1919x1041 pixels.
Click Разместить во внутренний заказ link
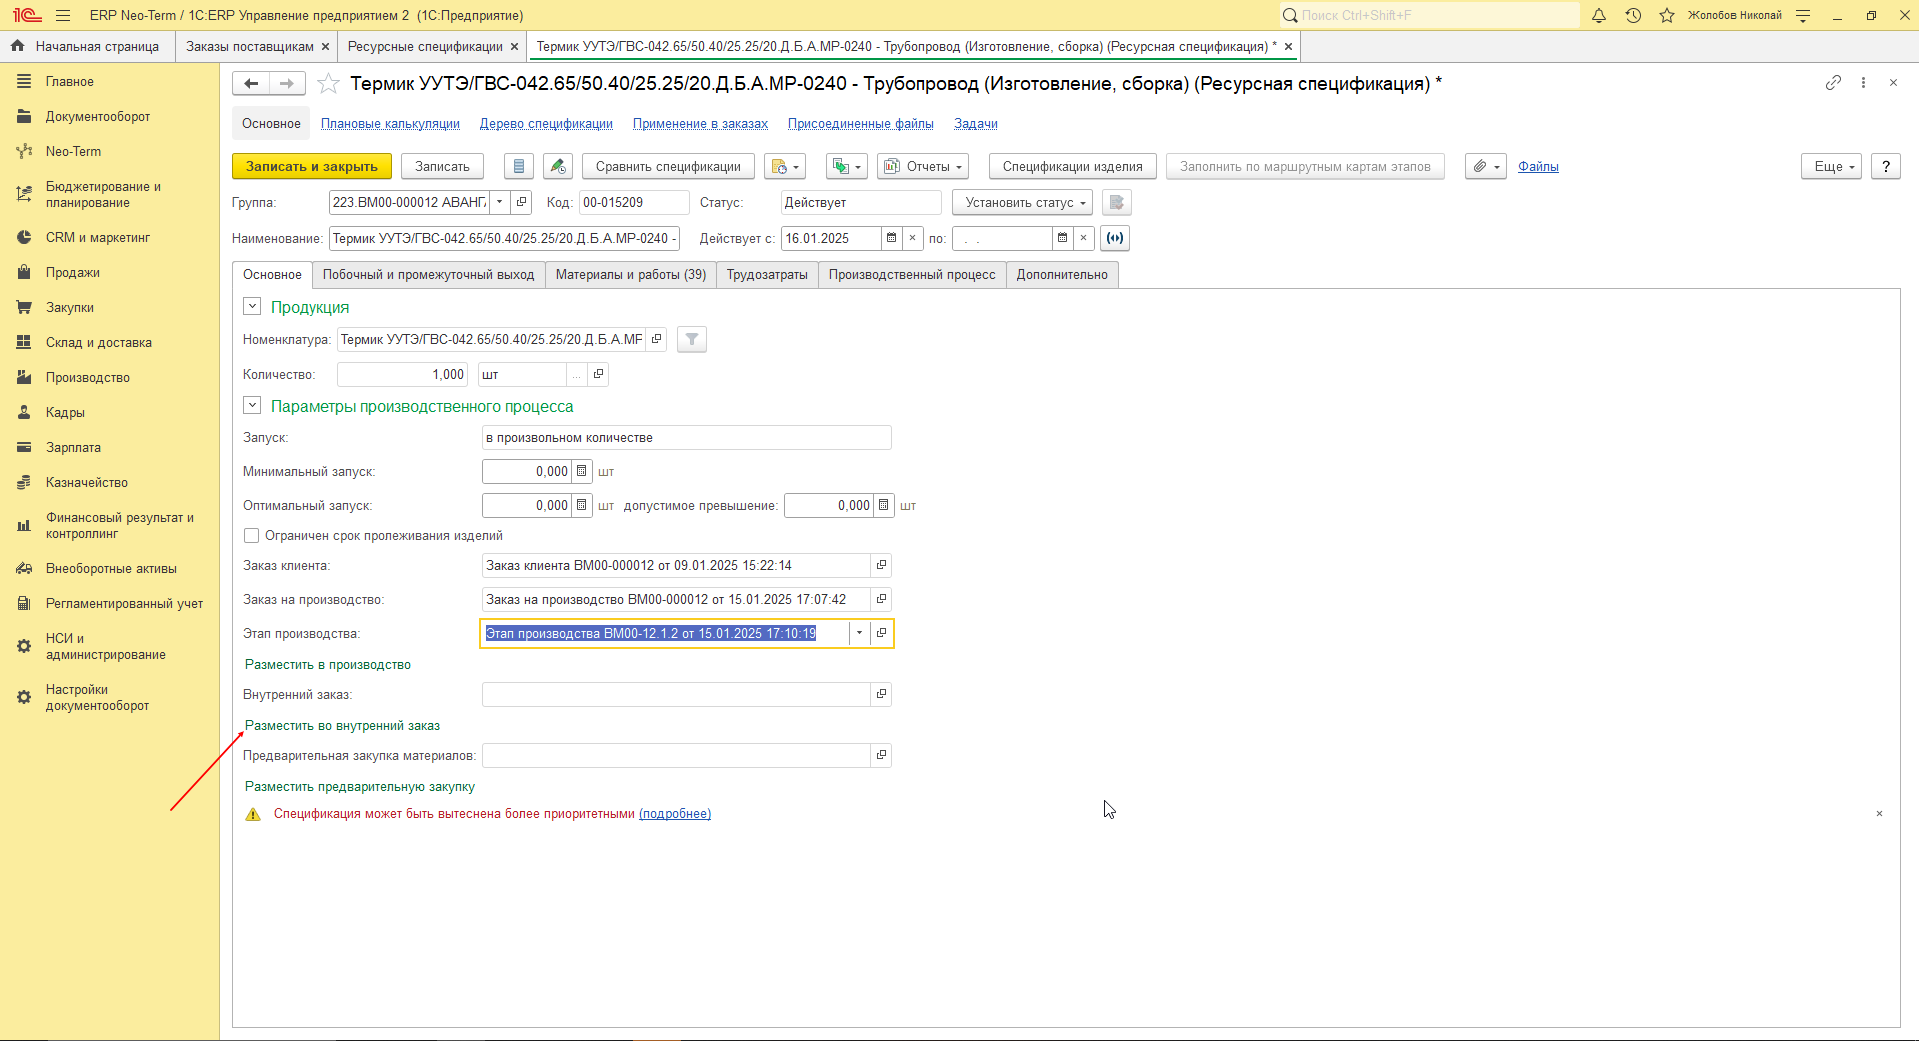tap(342, 726)
